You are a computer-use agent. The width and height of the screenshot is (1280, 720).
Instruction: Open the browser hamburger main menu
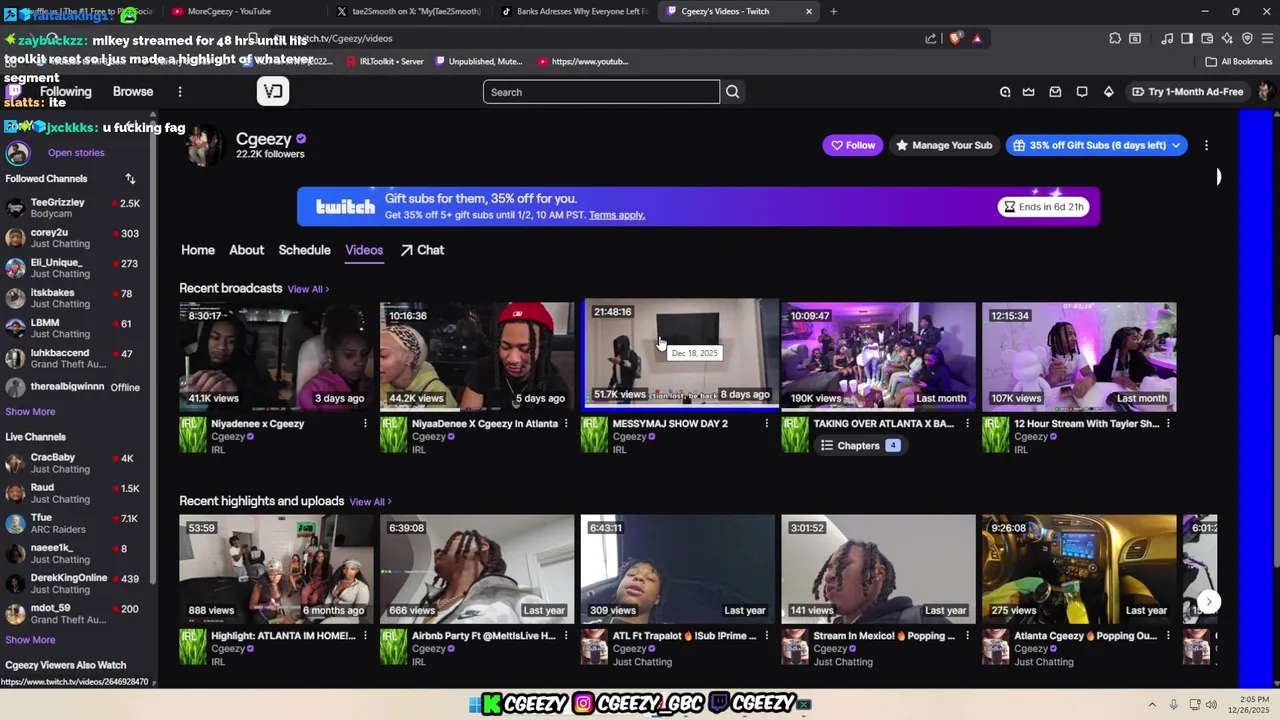[1265, 38]
